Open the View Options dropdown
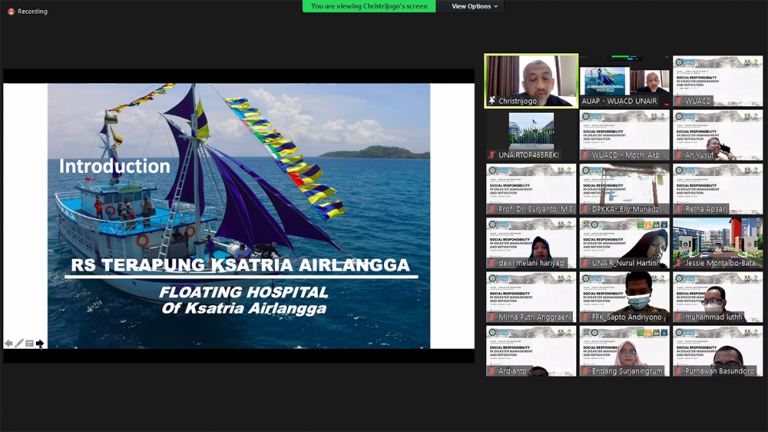The height and width of the screenshot is (432, 768). pyautogui.click(x=474, y=7)
